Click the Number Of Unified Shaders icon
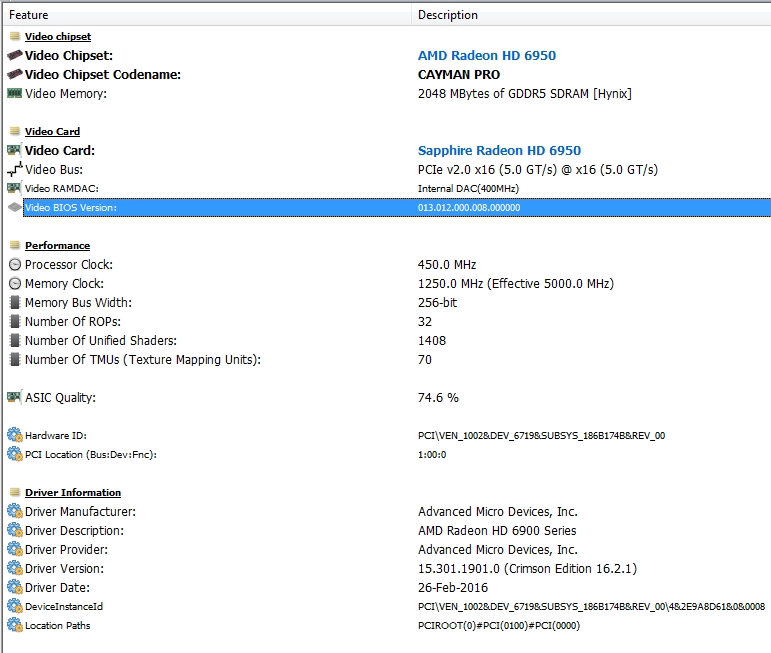 [15, 340]
